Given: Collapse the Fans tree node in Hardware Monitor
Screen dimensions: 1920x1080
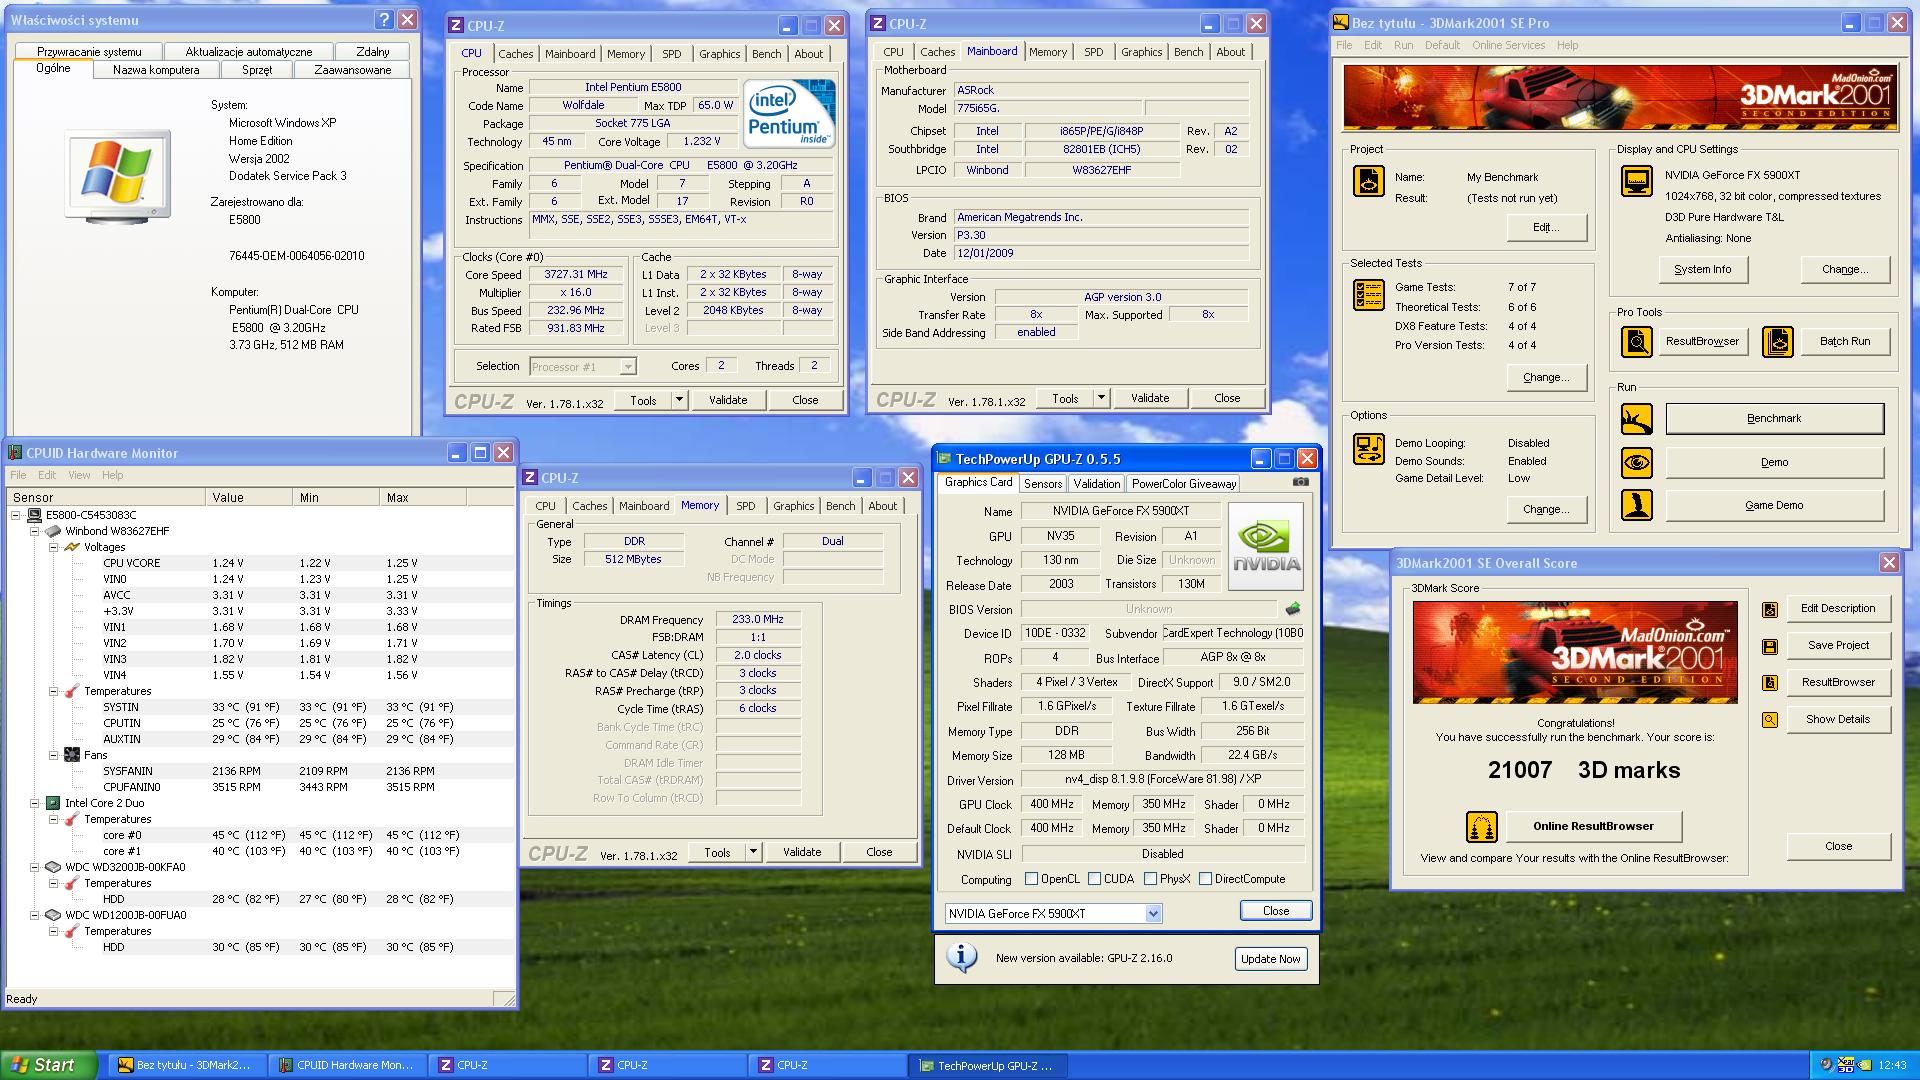Looking at the screenshot, I should [53, 755].
